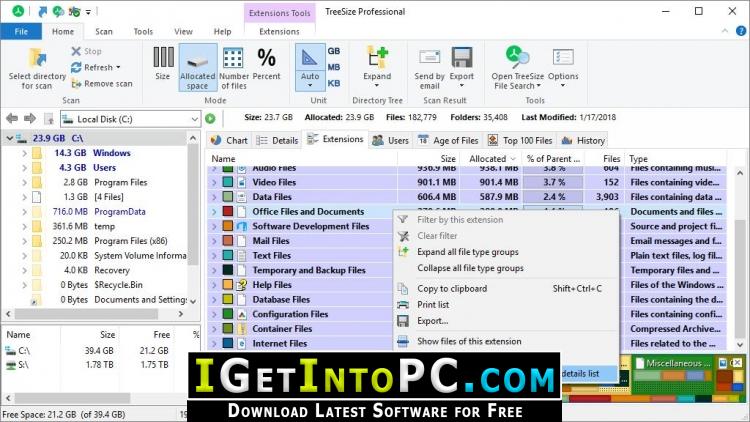Set unit to GB
This screenshot has width=750, height=422.
click(x=334, y=51)
